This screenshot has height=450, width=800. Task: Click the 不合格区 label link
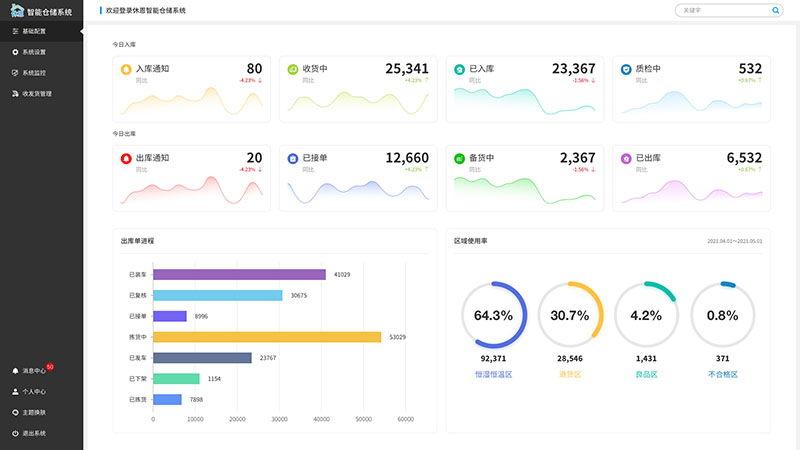click(723, 374)
